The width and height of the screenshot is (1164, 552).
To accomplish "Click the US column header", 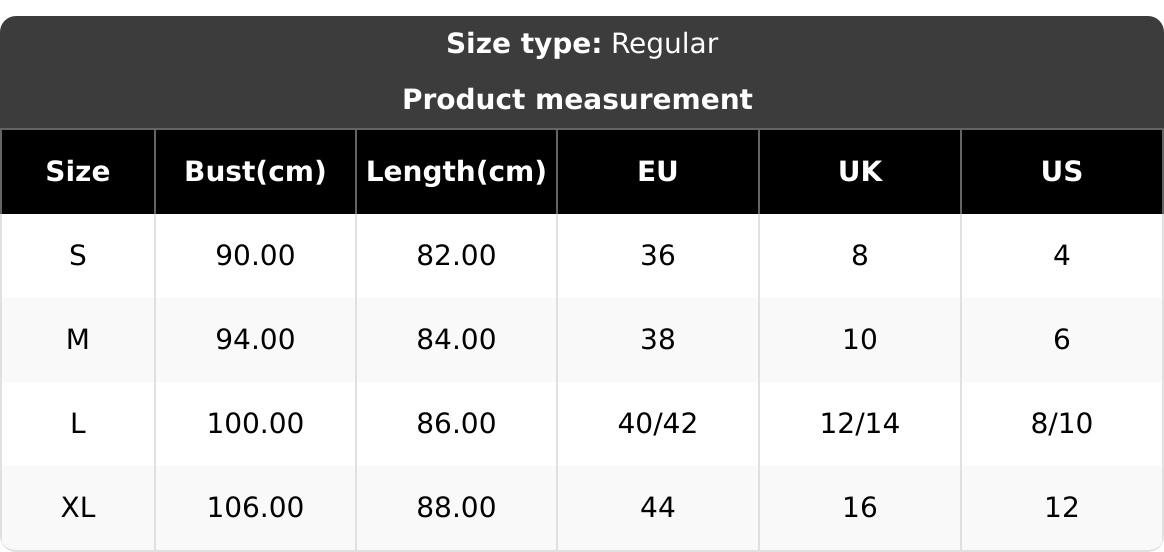I will point(1061,172).
